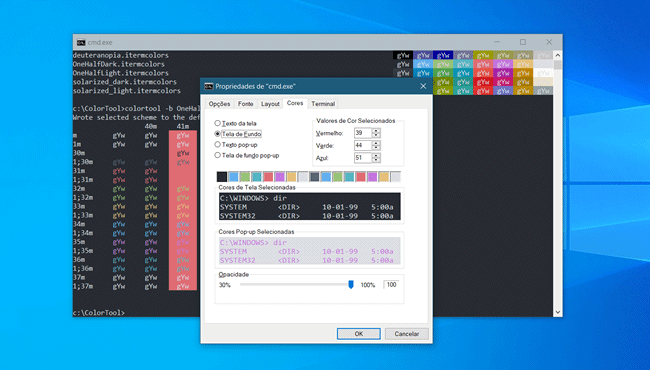Screen dimensions: 650x370
Task: Pick the blue swatch next to black
Action: [233, 177]
